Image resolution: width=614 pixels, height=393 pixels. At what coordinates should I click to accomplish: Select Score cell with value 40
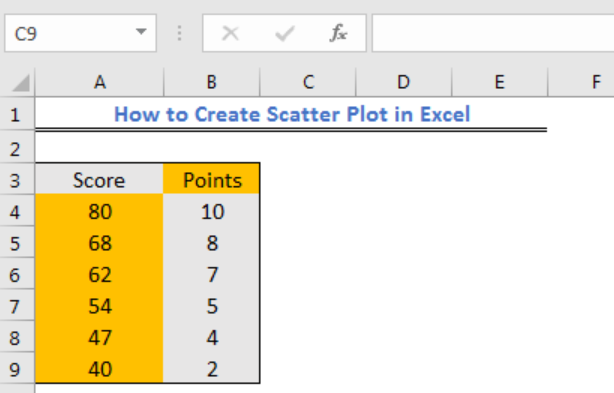point(99,368)
